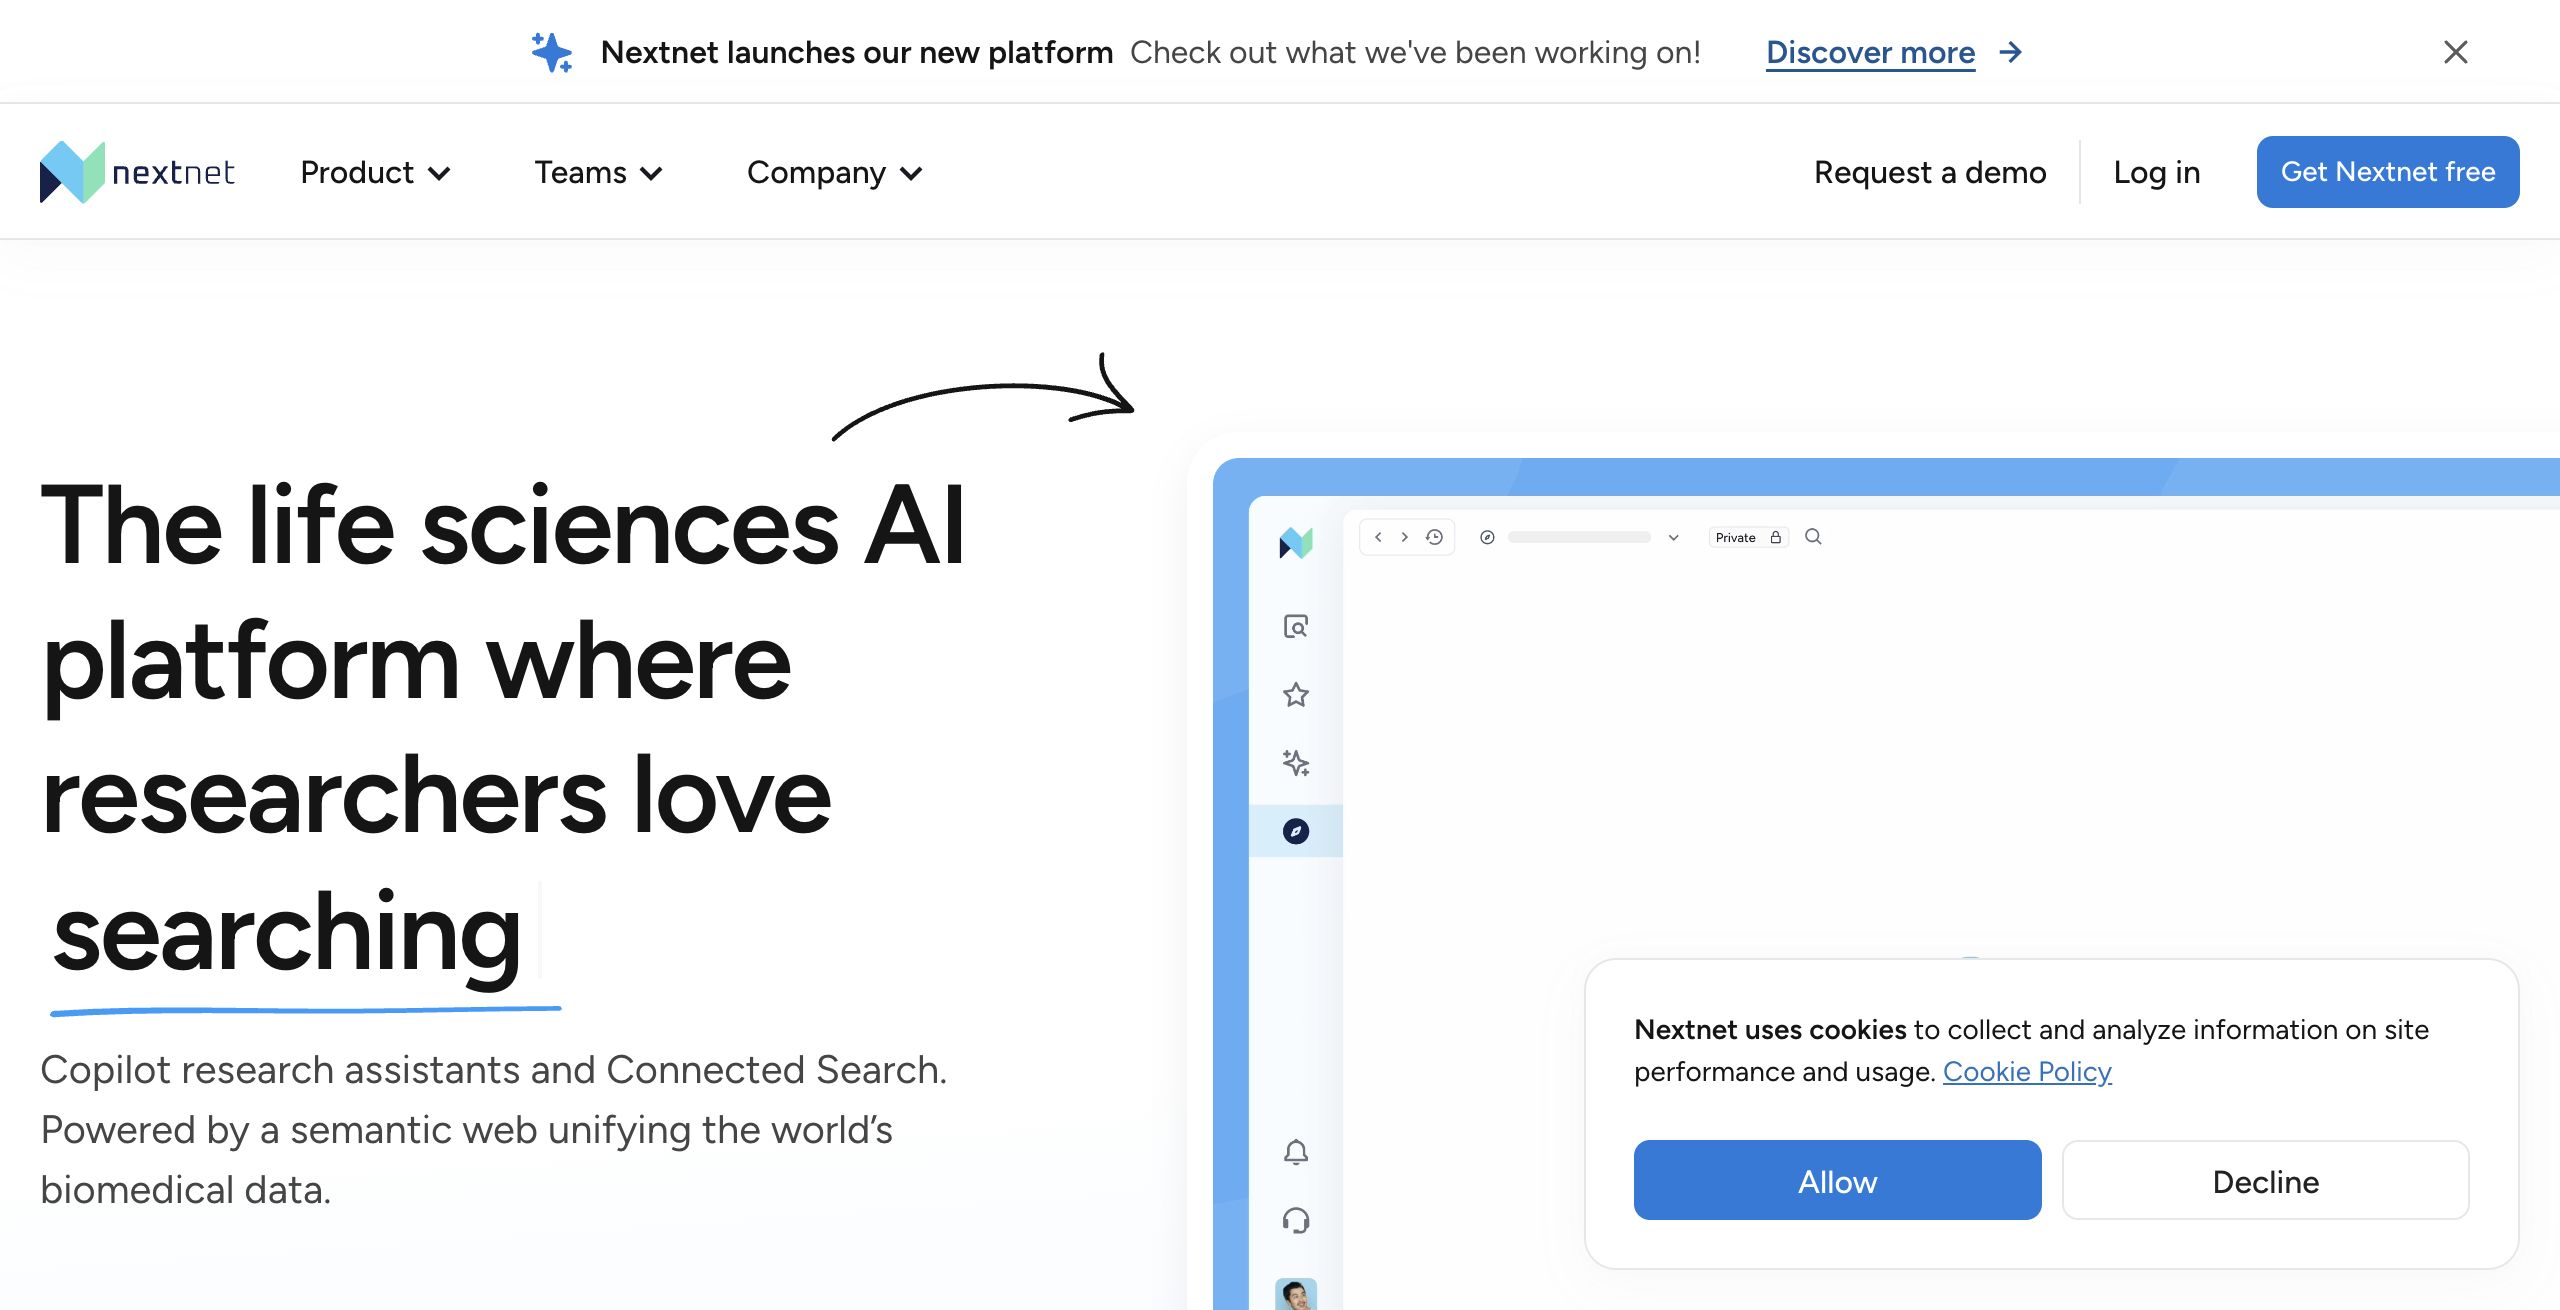Click the notifications bell icon
Image resolution: width=2560 pixels, height=1310 pixels.
tap(1296, 1152)
